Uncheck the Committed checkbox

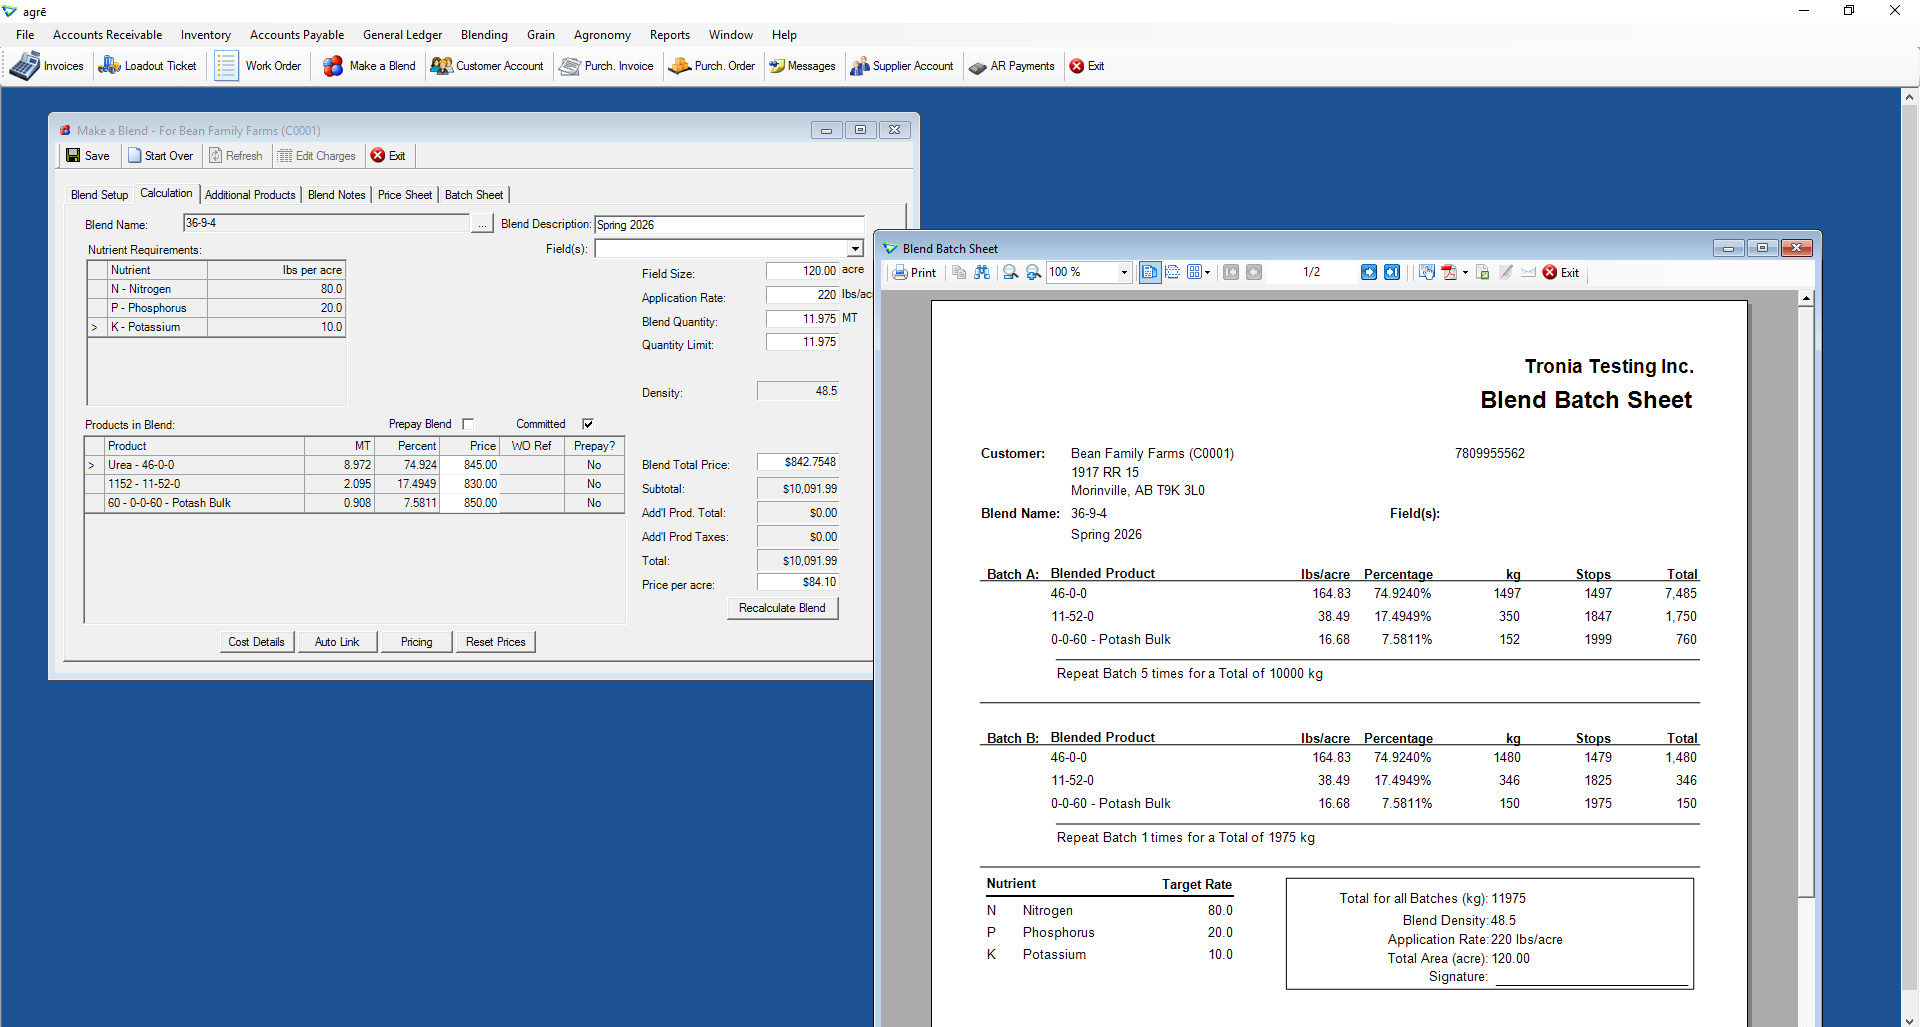(x=588, y=424)
